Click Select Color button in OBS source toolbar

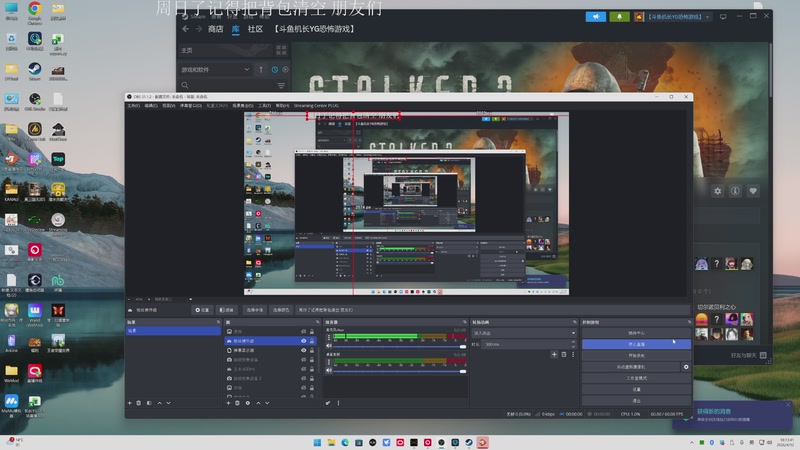pyautogui.click(x=281, y=310)
